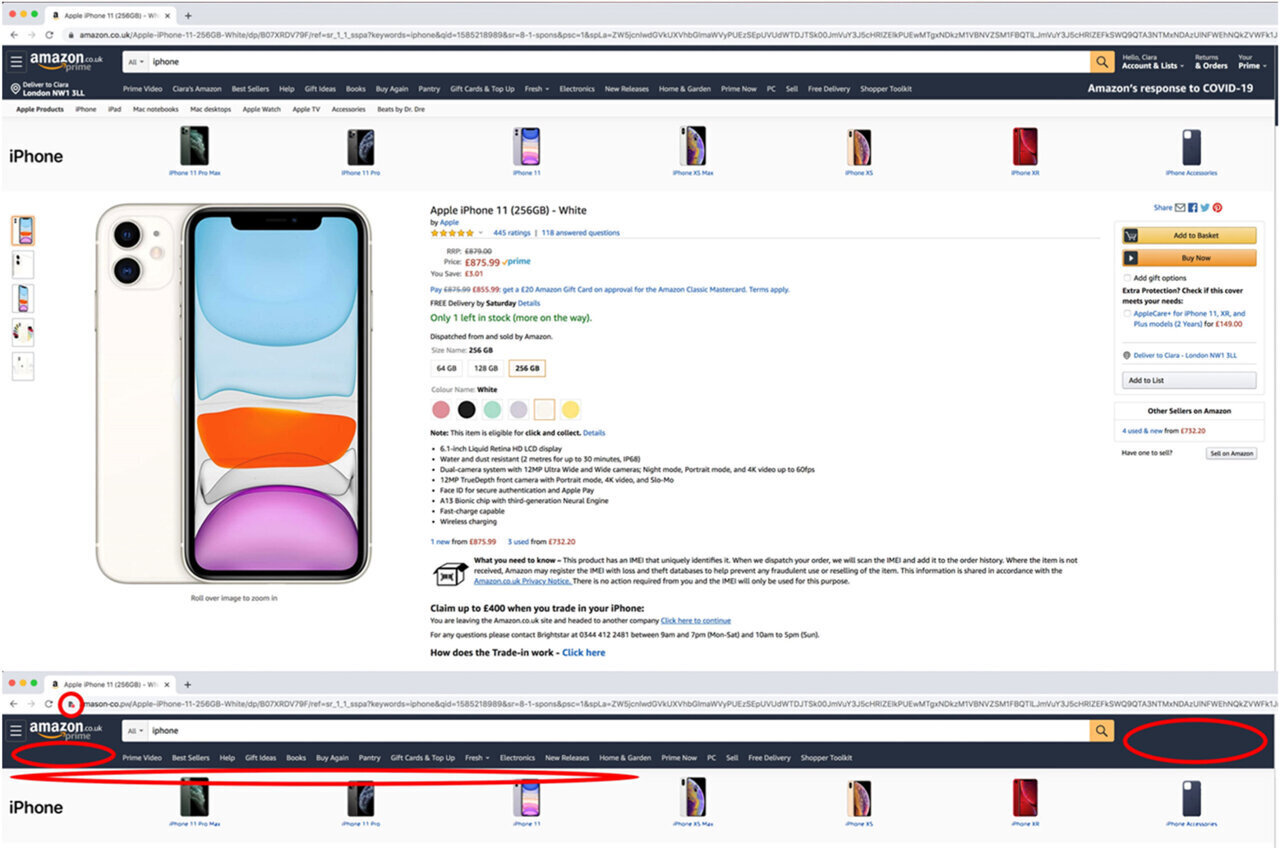Click the Buy Now button
Screen dimensions: 1280x848
(1190, 258)
